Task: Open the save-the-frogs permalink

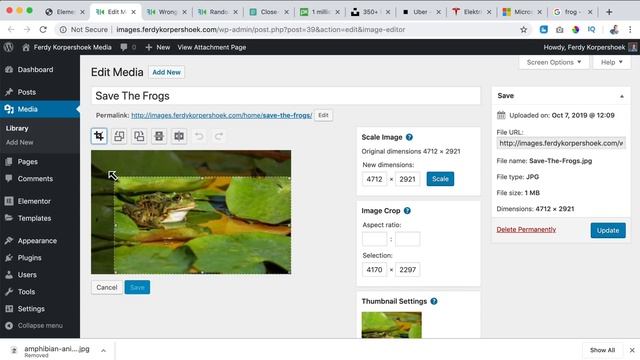Action: tap(222, 116)
